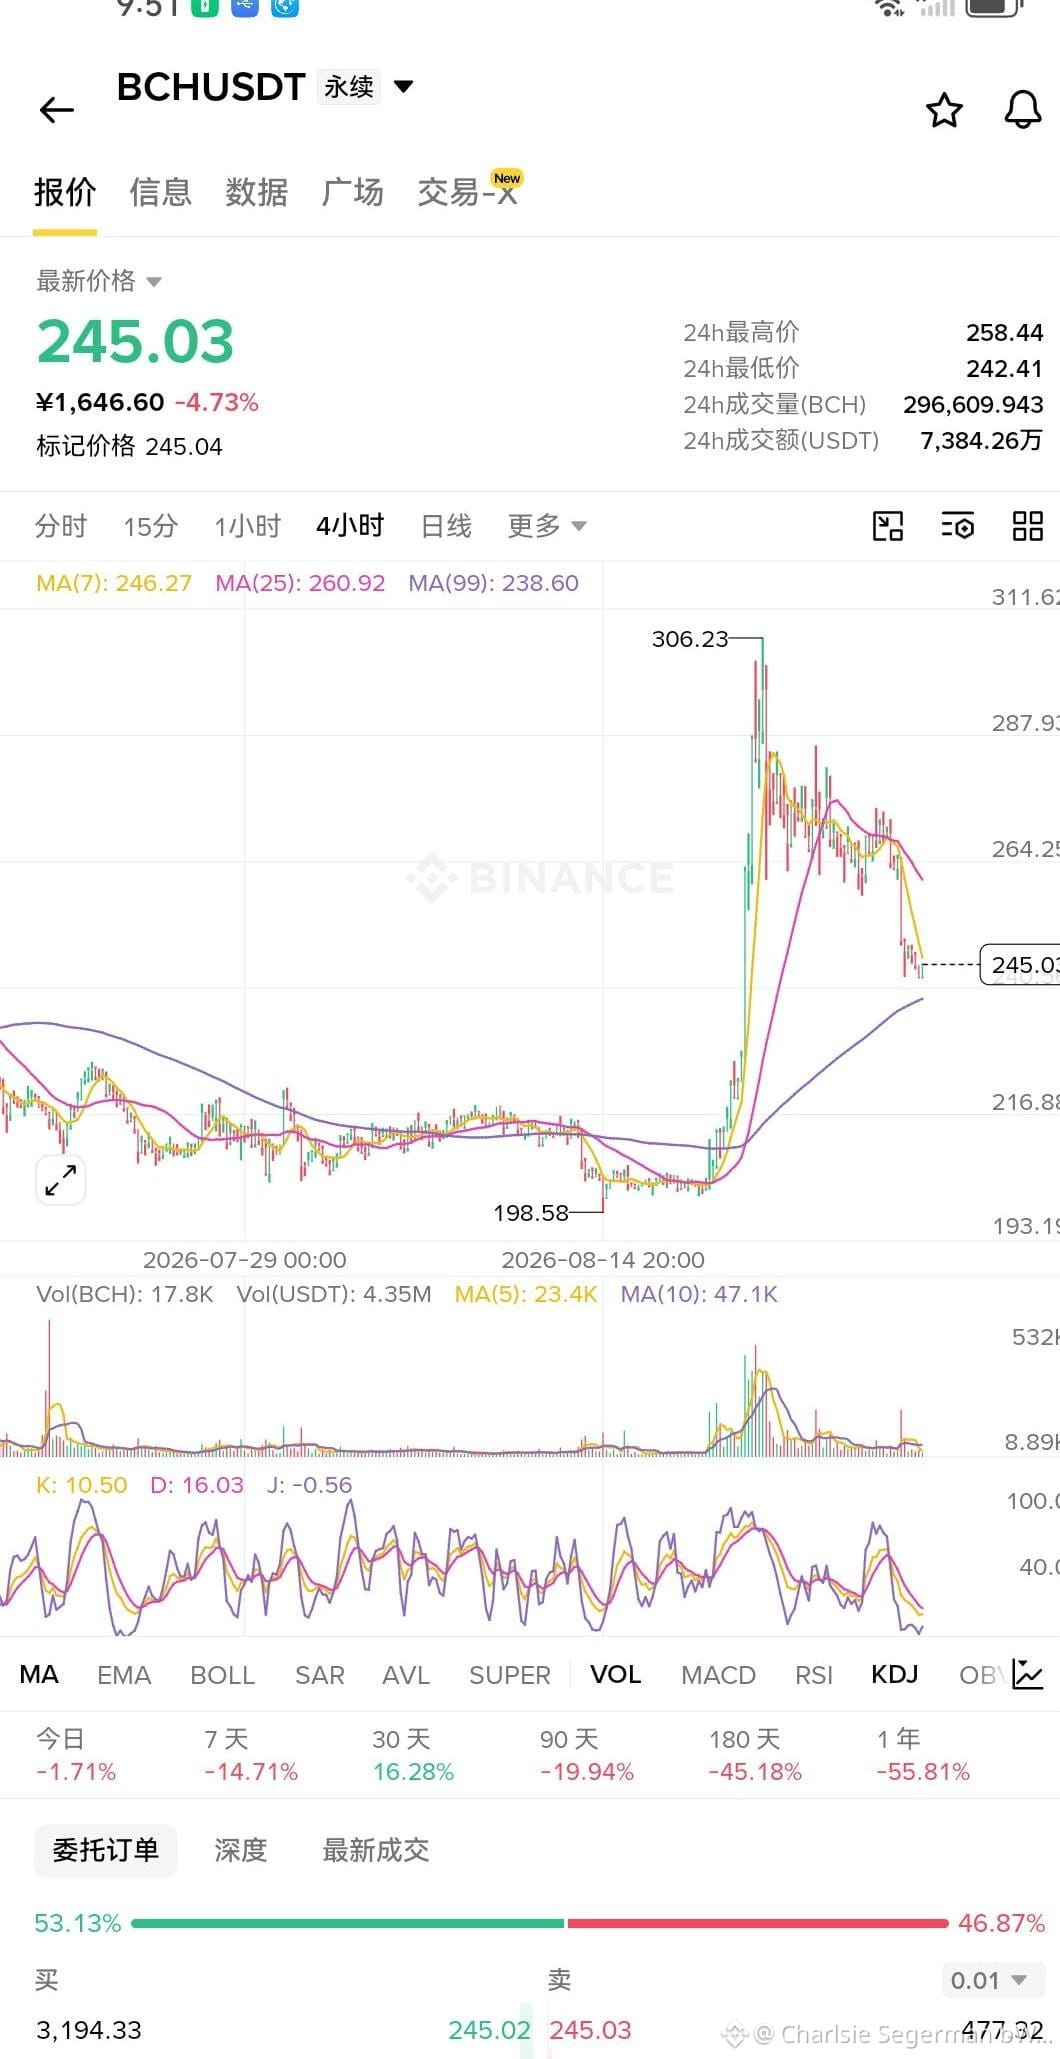Screen dimensions: 1060x2059
Task: Open the 交易-X tab
Action: [468, 192]
